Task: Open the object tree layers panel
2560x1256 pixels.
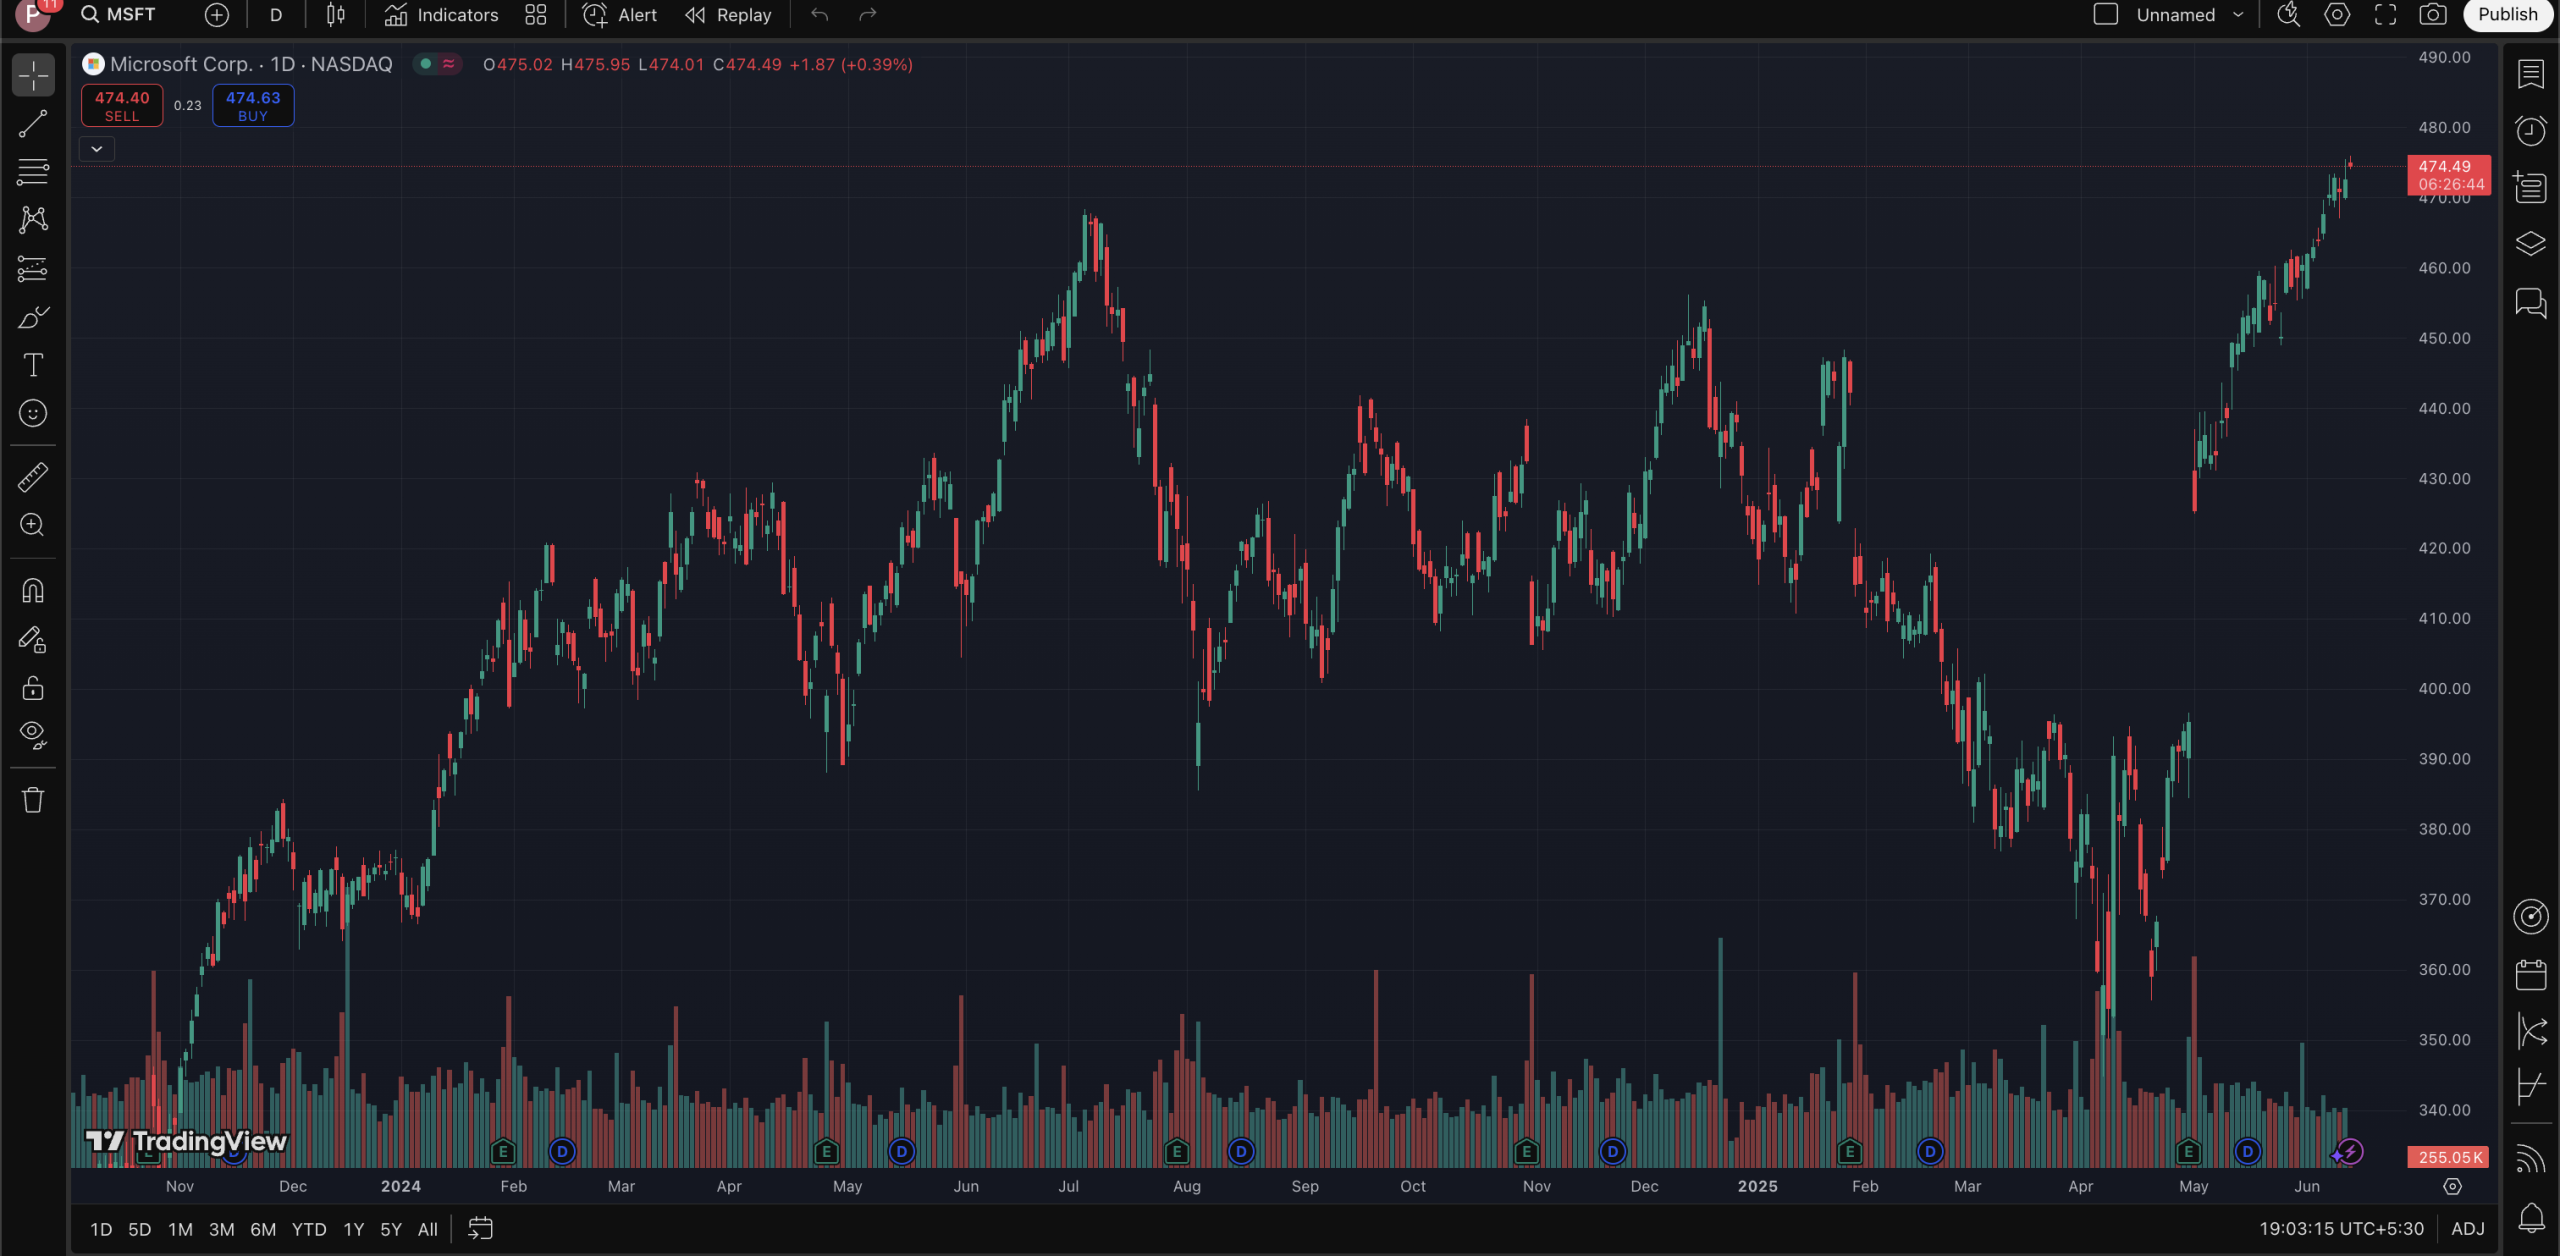Action: [2531, 244]
